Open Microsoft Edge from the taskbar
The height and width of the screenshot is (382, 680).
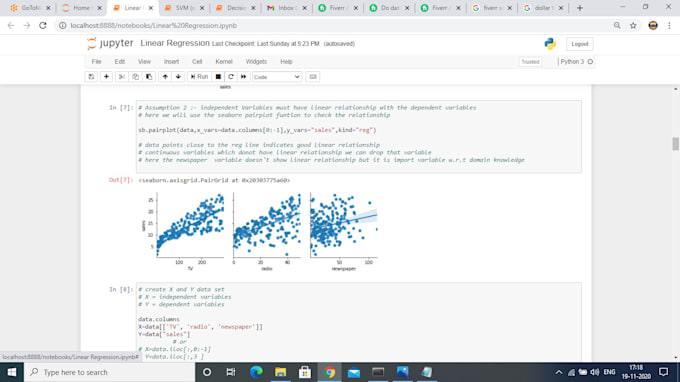256,372
